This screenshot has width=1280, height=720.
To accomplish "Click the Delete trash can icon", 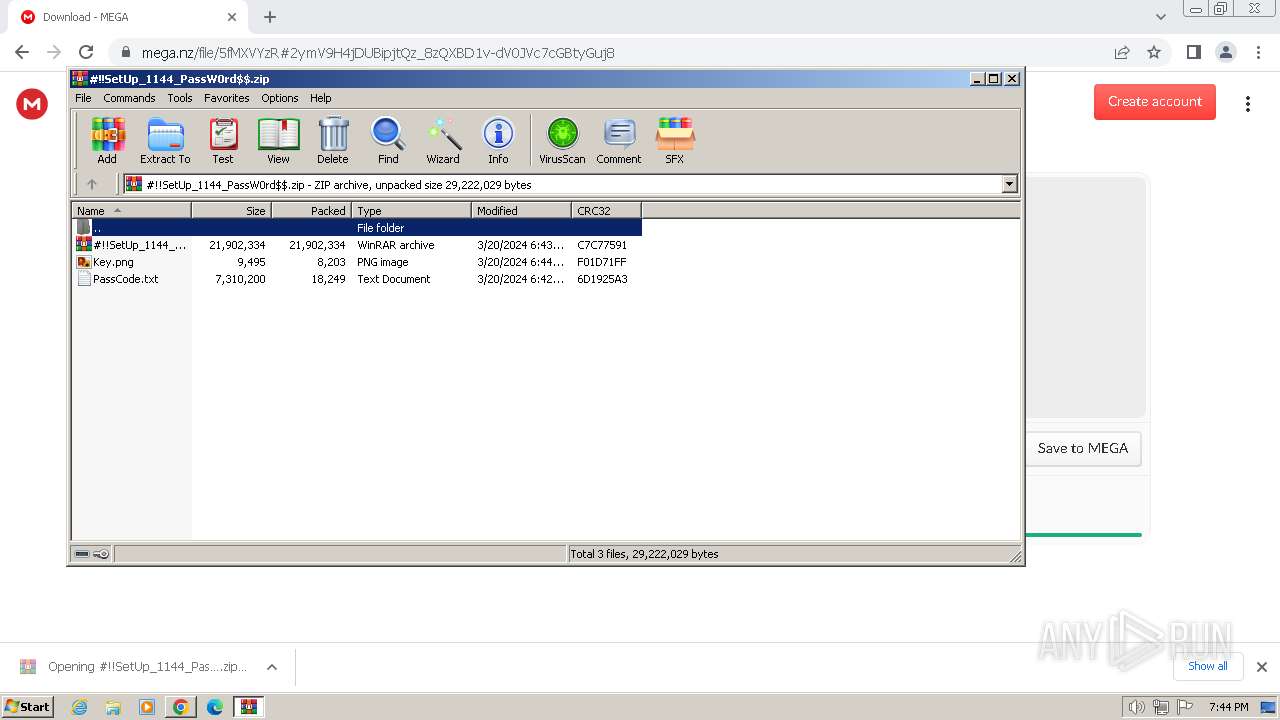I will [x=333, y=140].
